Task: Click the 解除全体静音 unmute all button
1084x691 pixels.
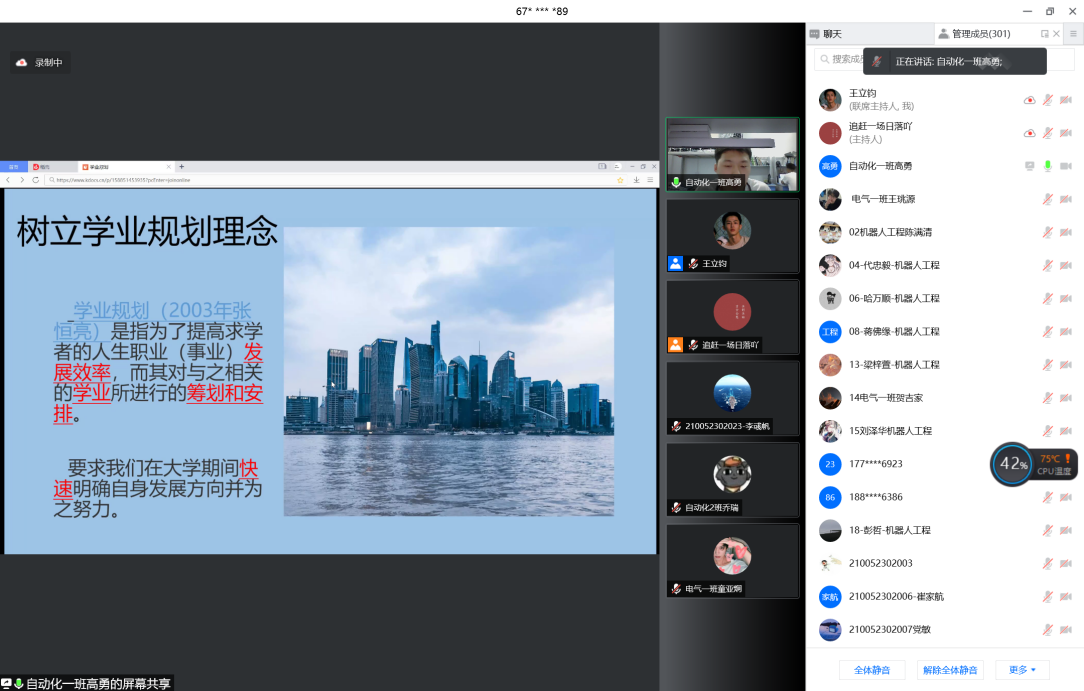Action: (x=950, y=670)
